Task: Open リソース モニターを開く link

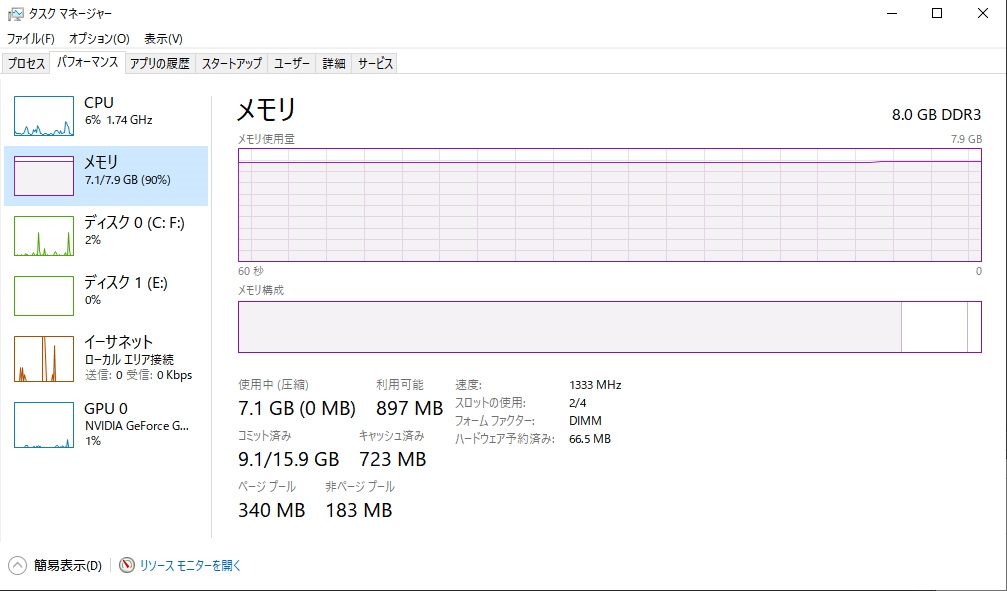Action: click(x=190, y=565)
